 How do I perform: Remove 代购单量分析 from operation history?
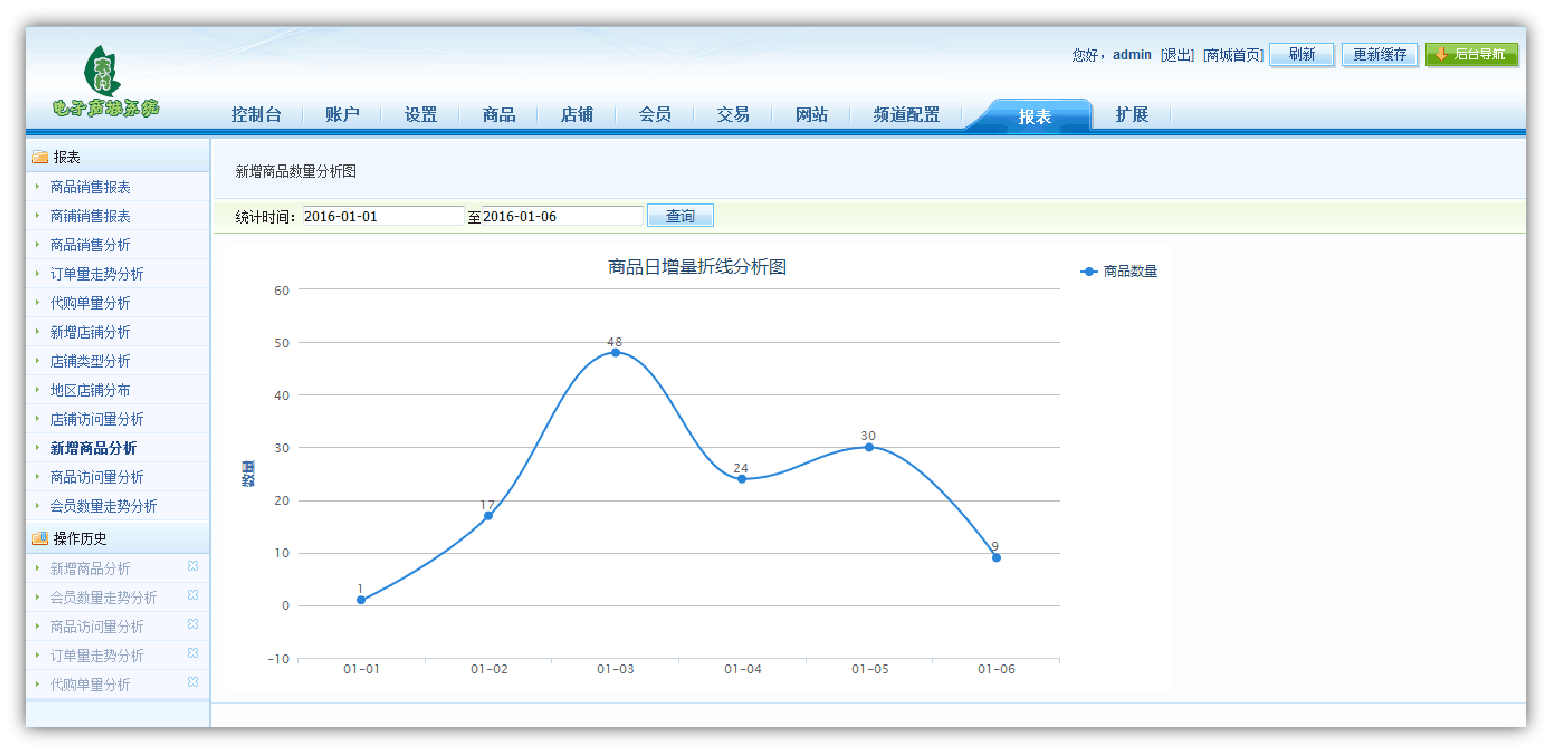[193, 683]
